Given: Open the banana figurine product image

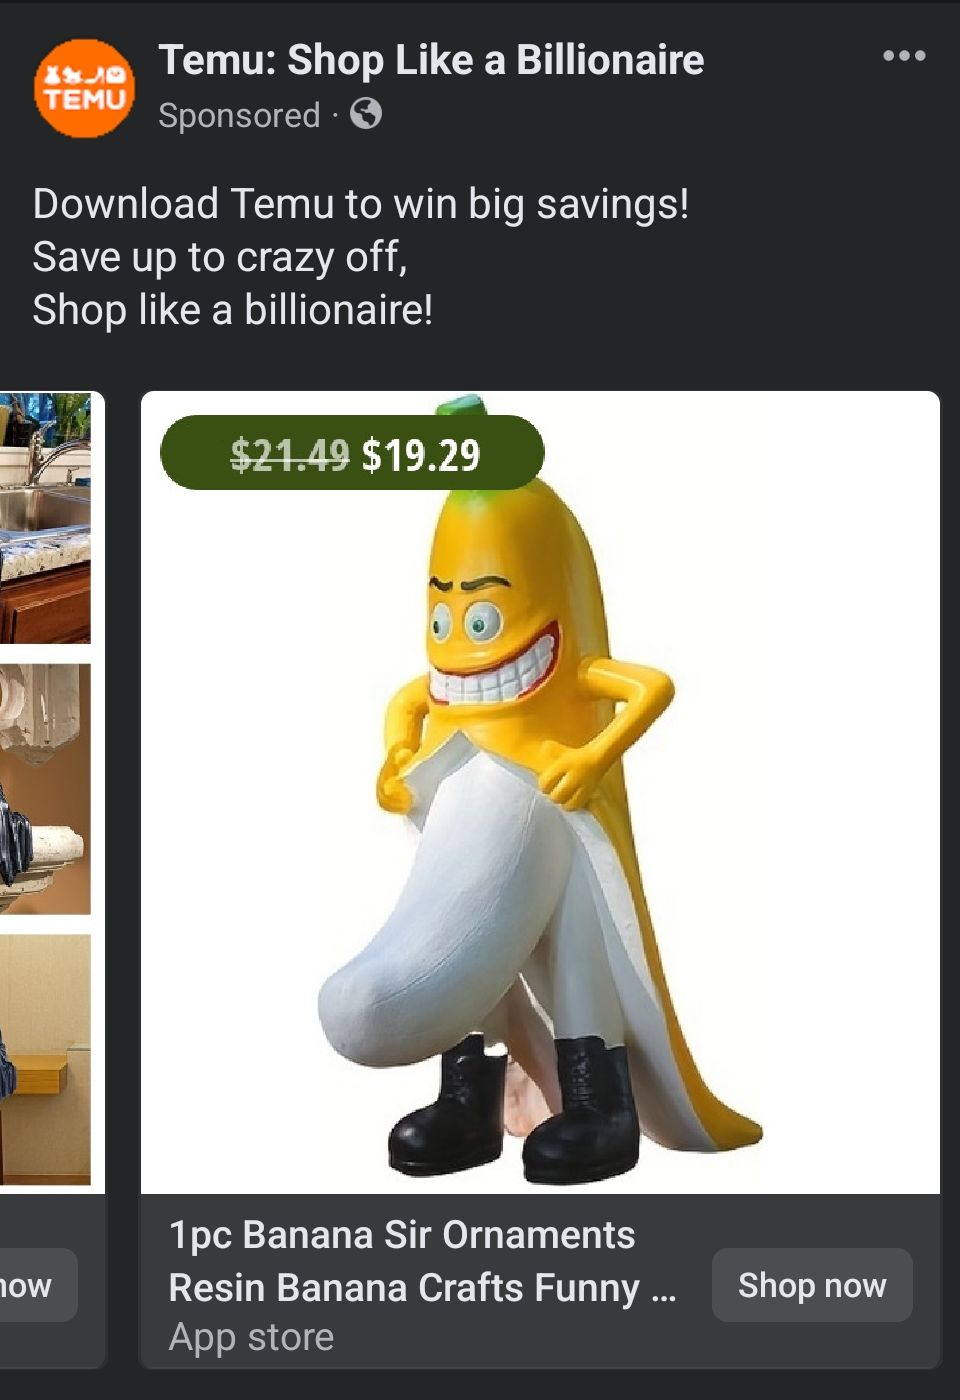Looking at the screenshot, I should pos(540,900).
